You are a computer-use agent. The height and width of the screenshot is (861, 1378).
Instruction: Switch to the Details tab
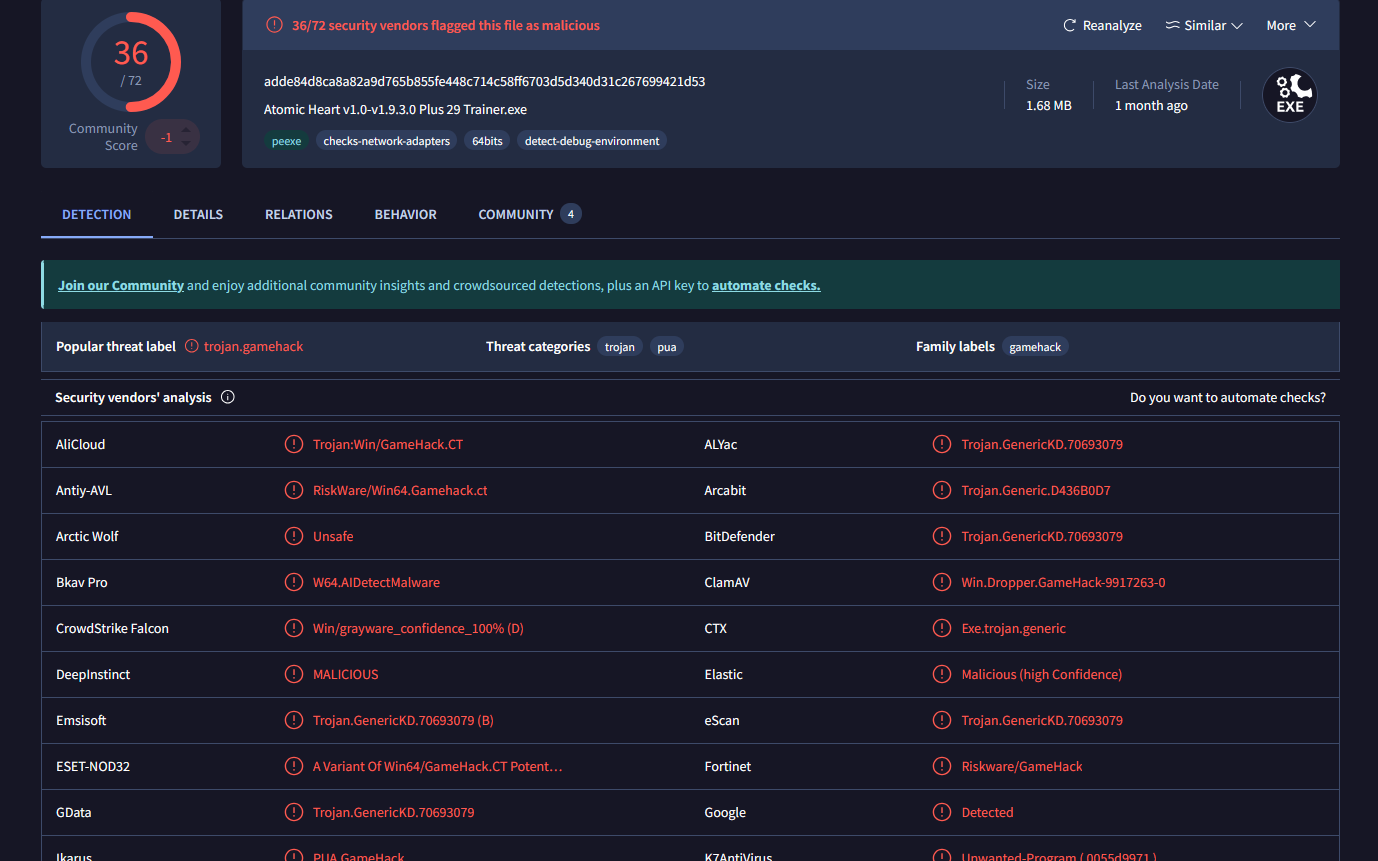click(x=198, y=215)
